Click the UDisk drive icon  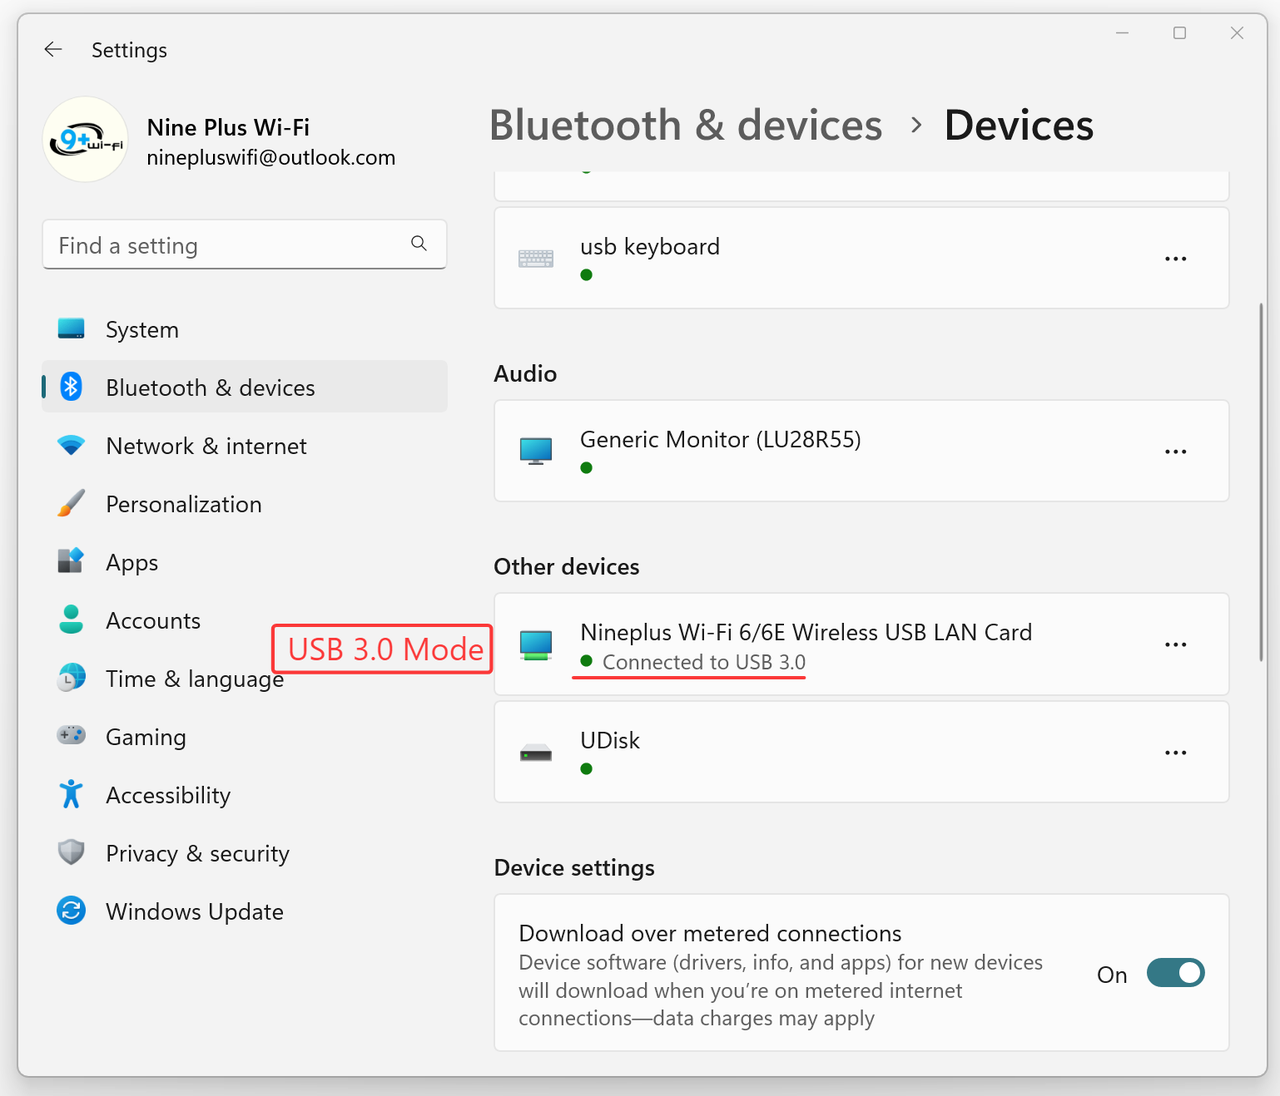pyautogui.click(x=536, y=753)
